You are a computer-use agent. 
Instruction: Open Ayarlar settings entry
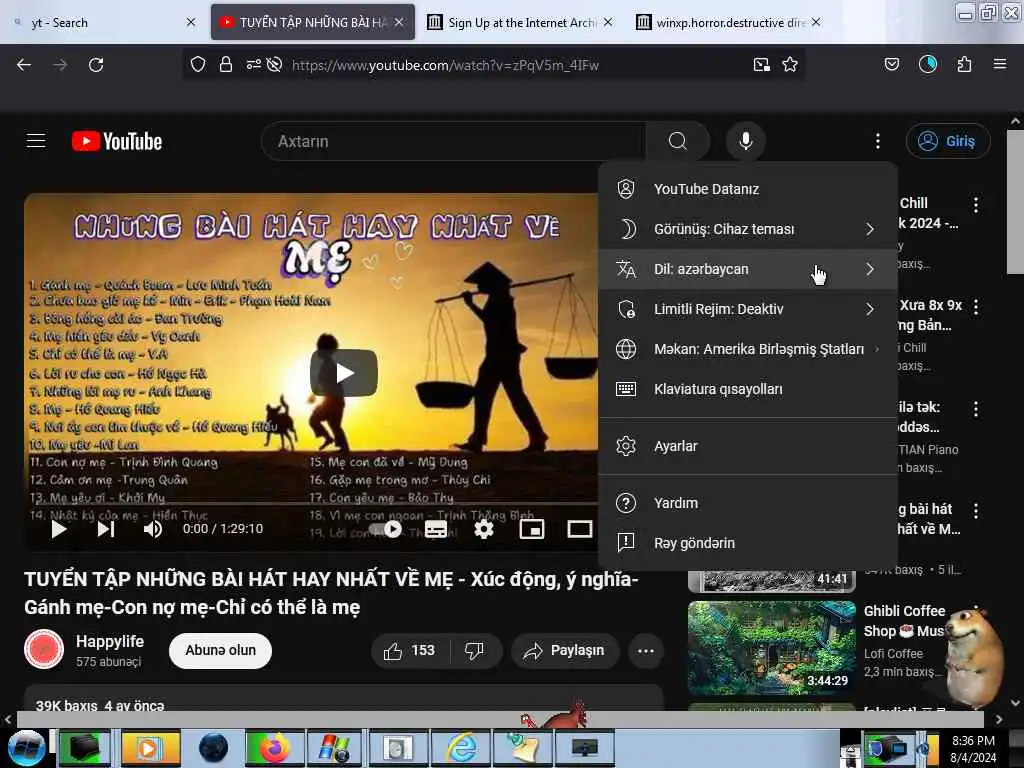coord(748,446)
